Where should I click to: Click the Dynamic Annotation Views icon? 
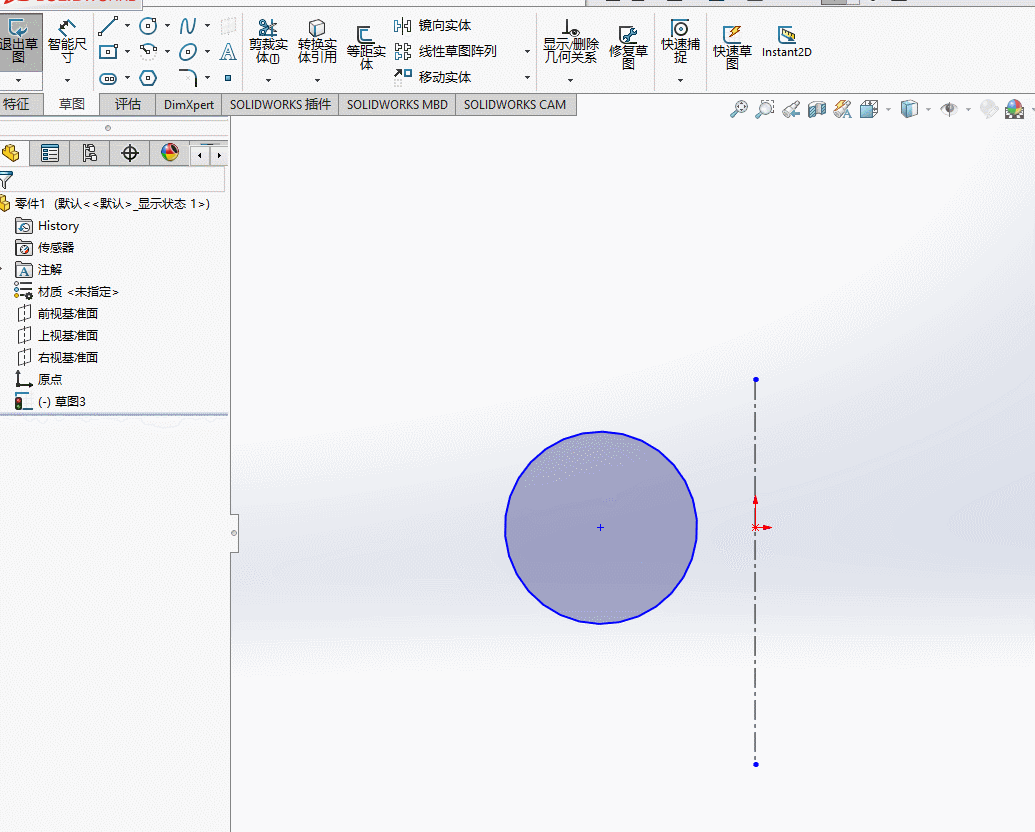tap(842, 109)
